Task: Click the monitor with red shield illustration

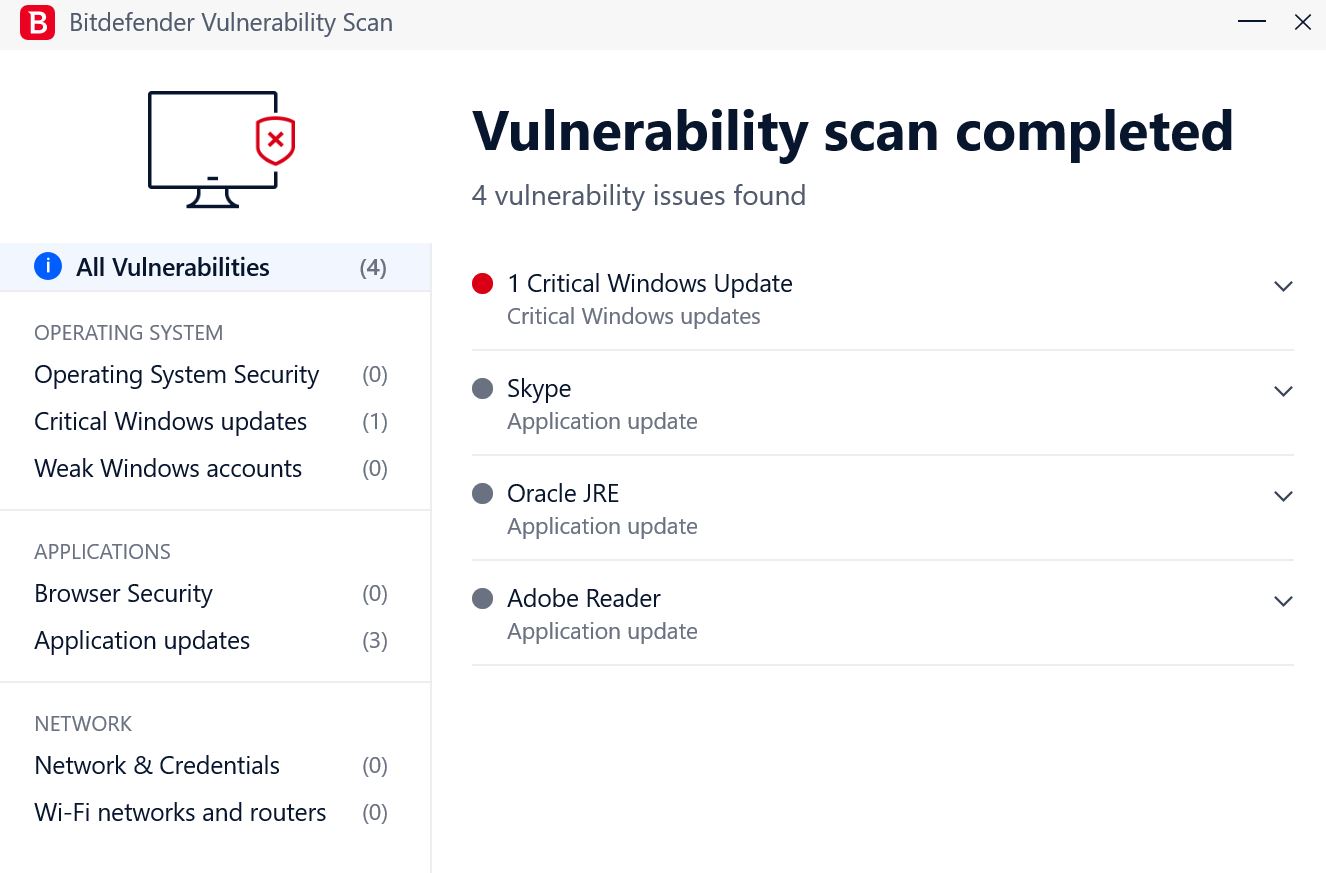Action: (222, 149)
